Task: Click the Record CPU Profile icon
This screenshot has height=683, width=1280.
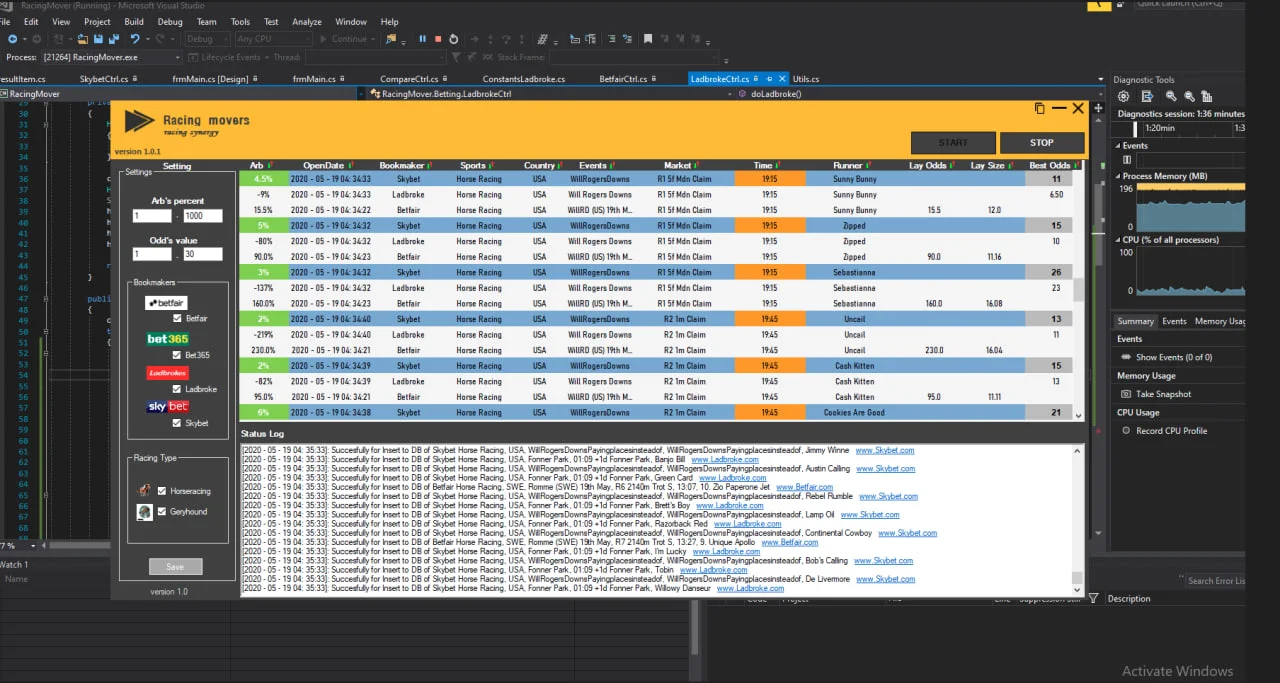Action: click(1125, 431)
